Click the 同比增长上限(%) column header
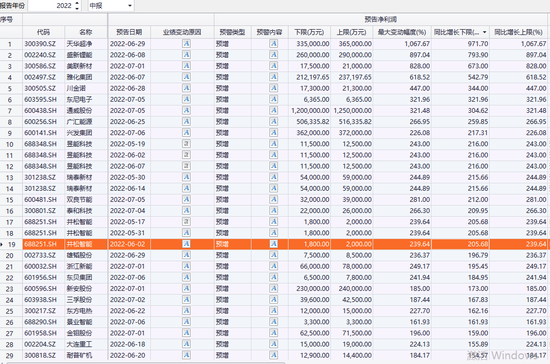The width and height of the screenshot is (550, 364). pos(518,32)
